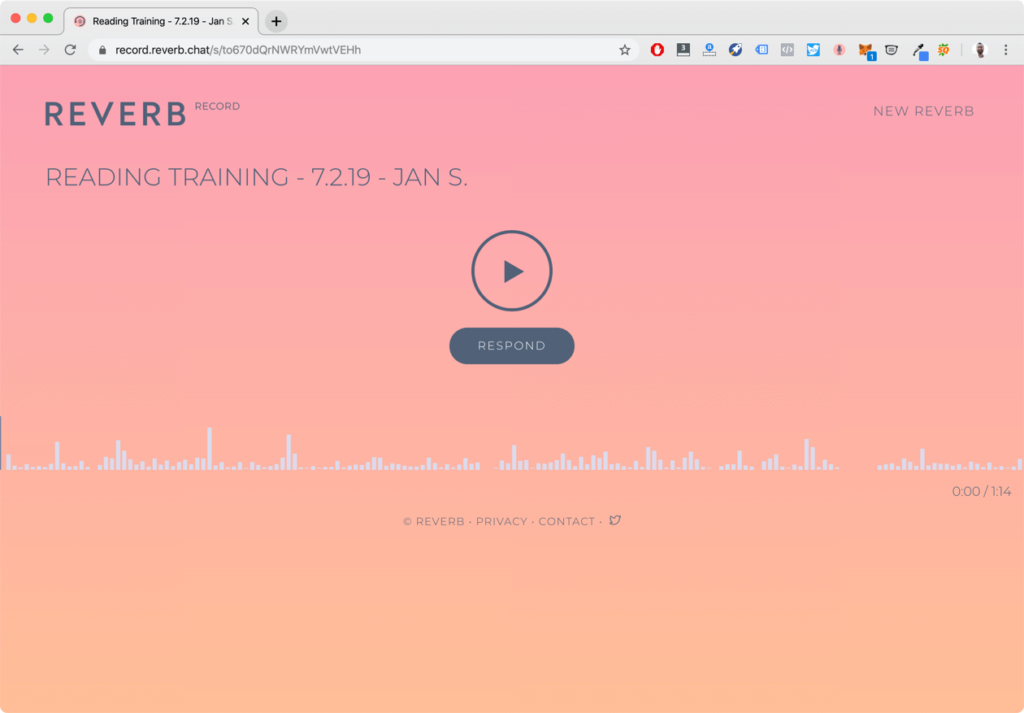Click the eyedropper color picker extension
The image size is (1024, 713).
click(918, 50)
